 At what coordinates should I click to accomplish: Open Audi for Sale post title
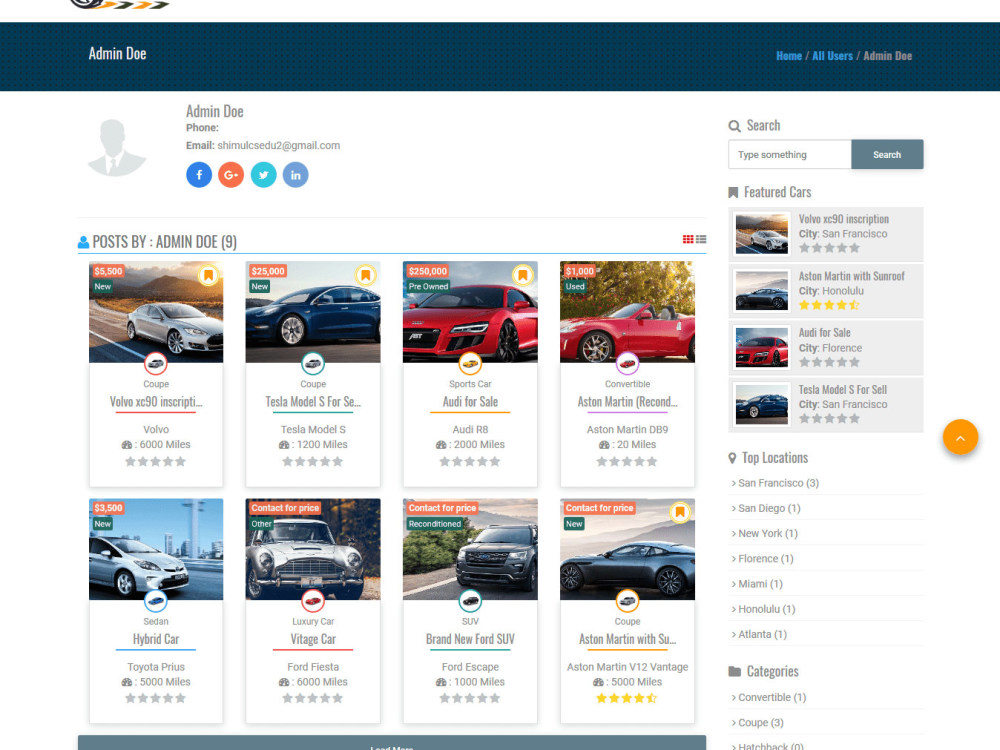pos(470,402)
